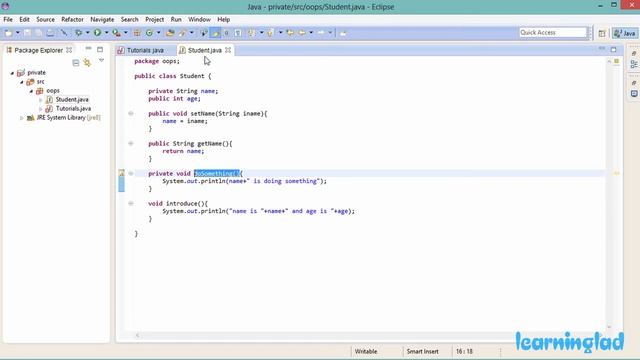Toggle Mark Occurrences in toolbar
This screenshot has width=640, height=360.
[x=215, y=33]
